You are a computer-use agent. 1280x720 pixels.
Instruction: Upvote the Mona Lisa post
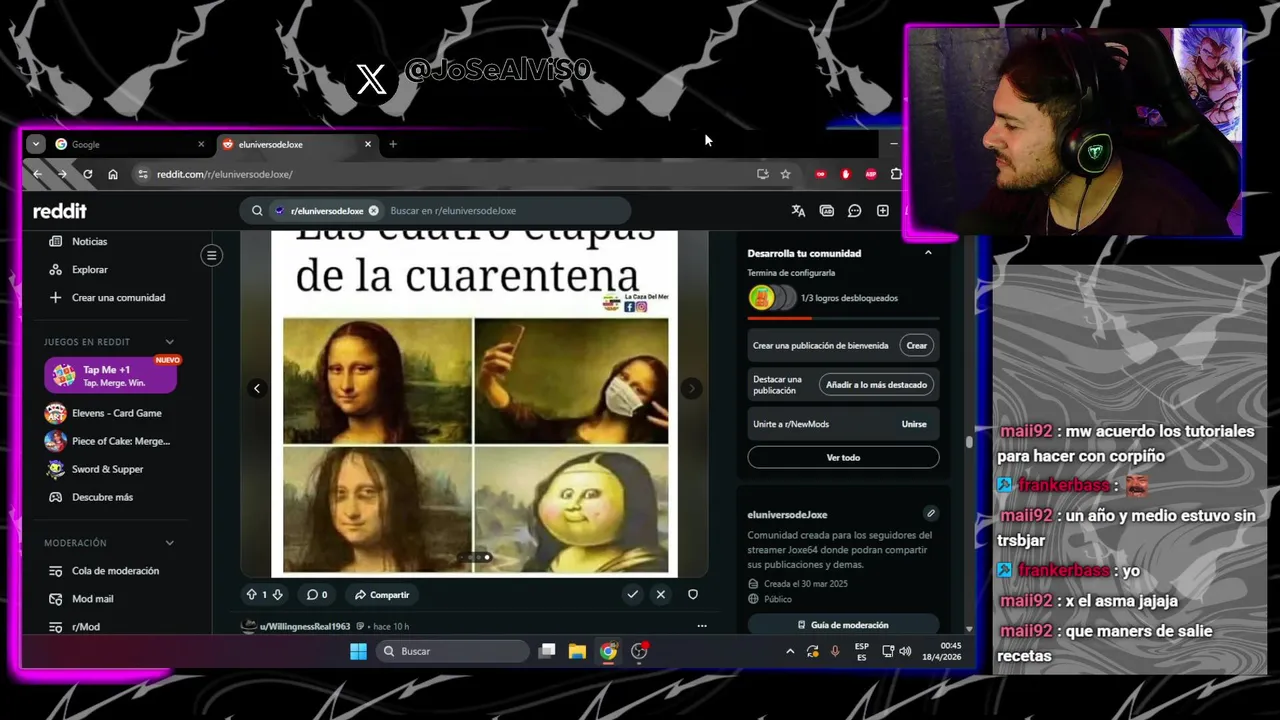(252, 594)
